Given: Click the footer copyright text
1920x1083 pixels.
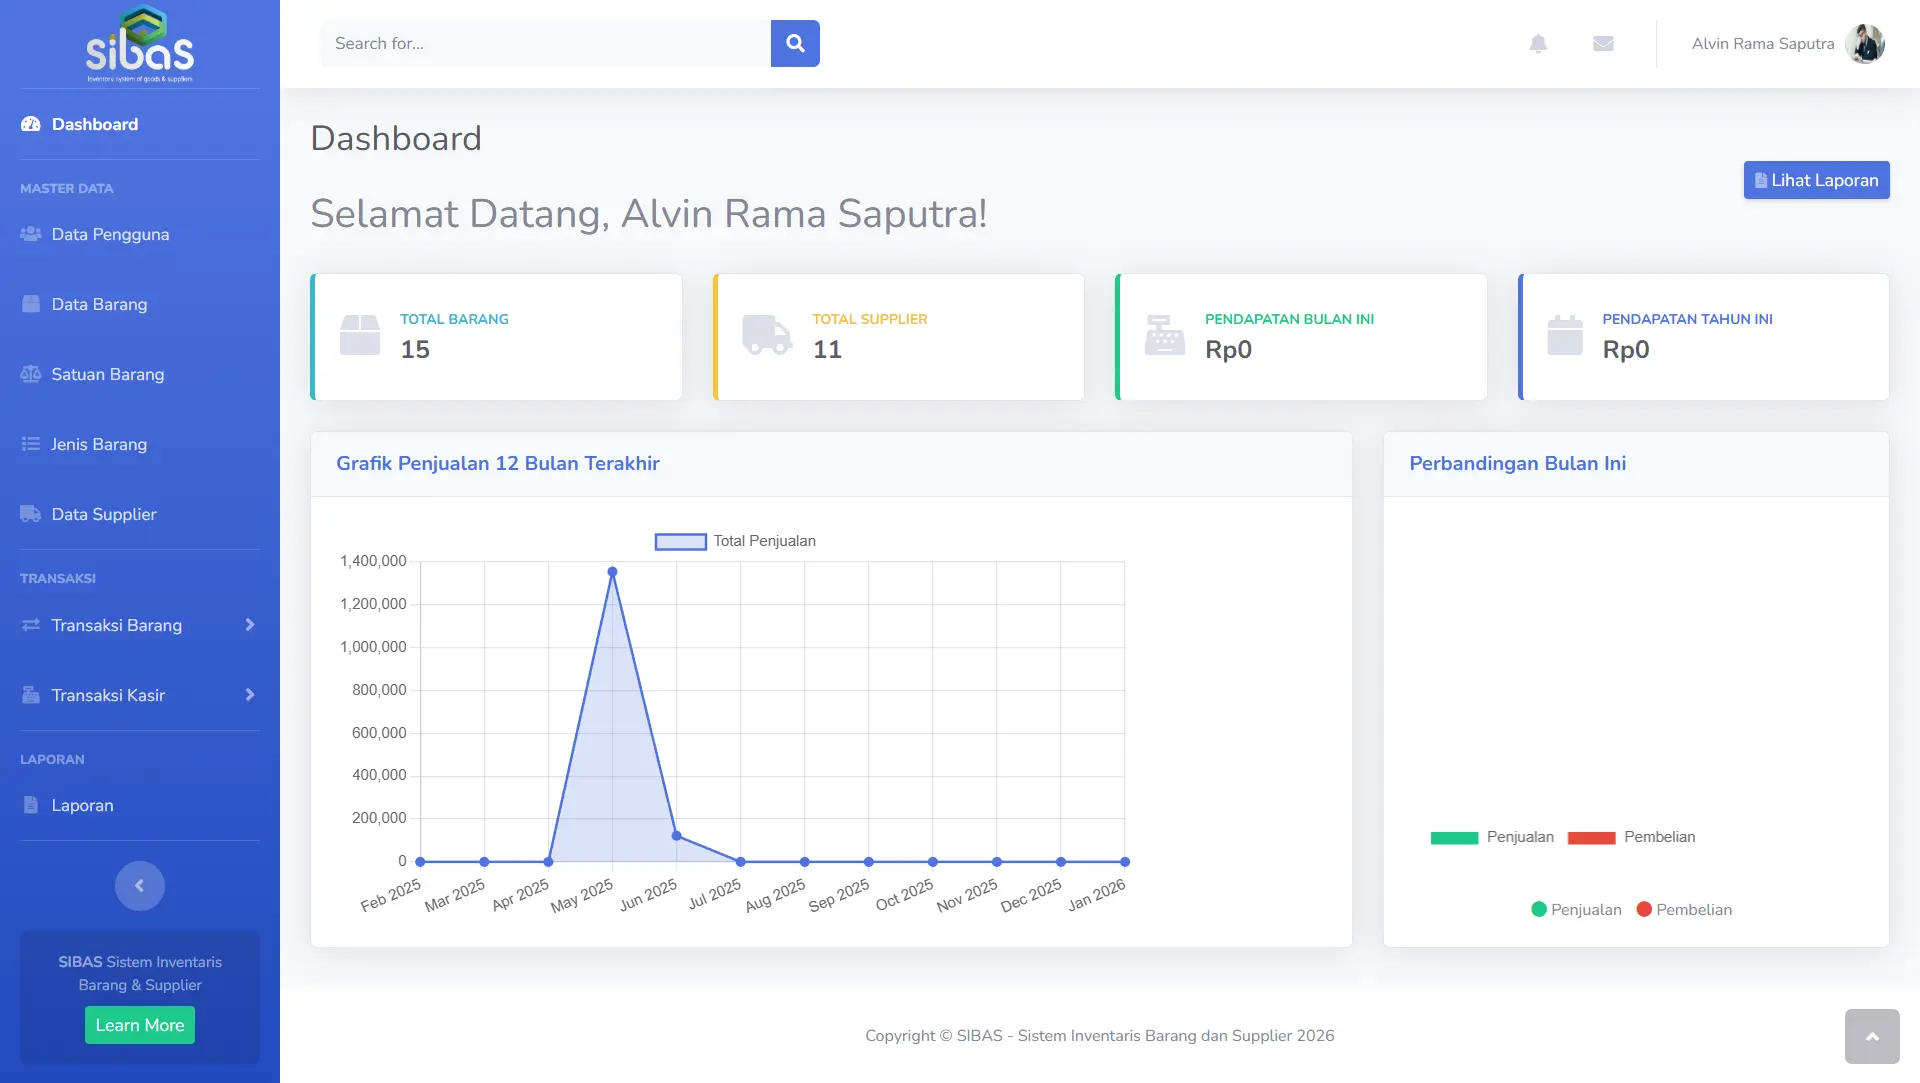Looking at the screenshot, I should [x=1099, y=1035].
